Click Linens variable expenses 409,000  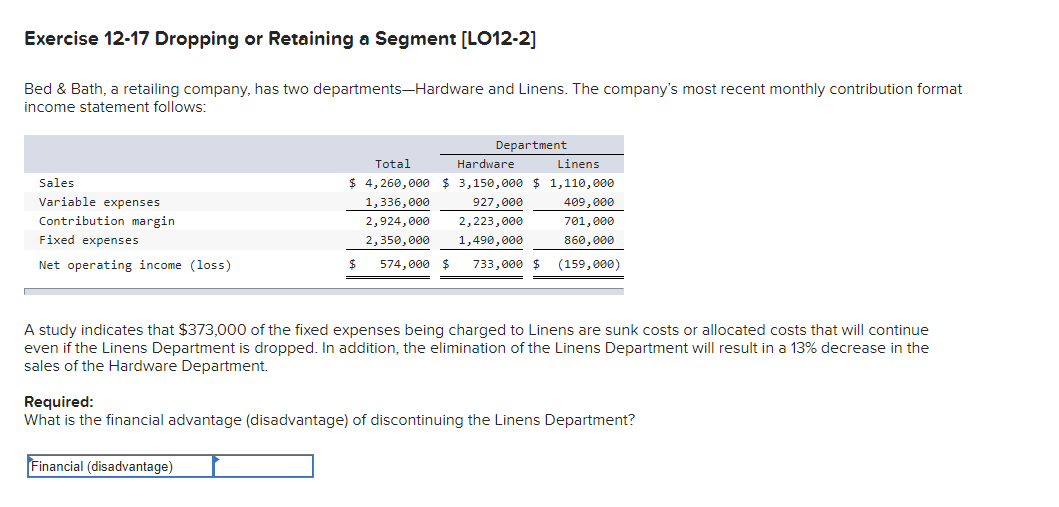click(x=589, y=202)
